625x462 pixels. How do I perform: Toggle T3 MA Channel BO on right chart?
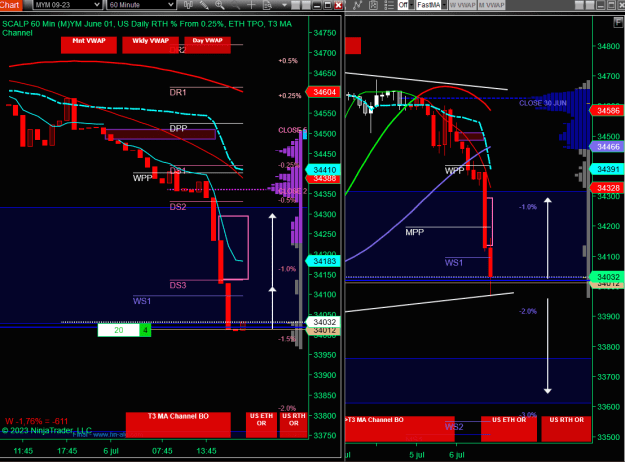(x=399, y=429)
